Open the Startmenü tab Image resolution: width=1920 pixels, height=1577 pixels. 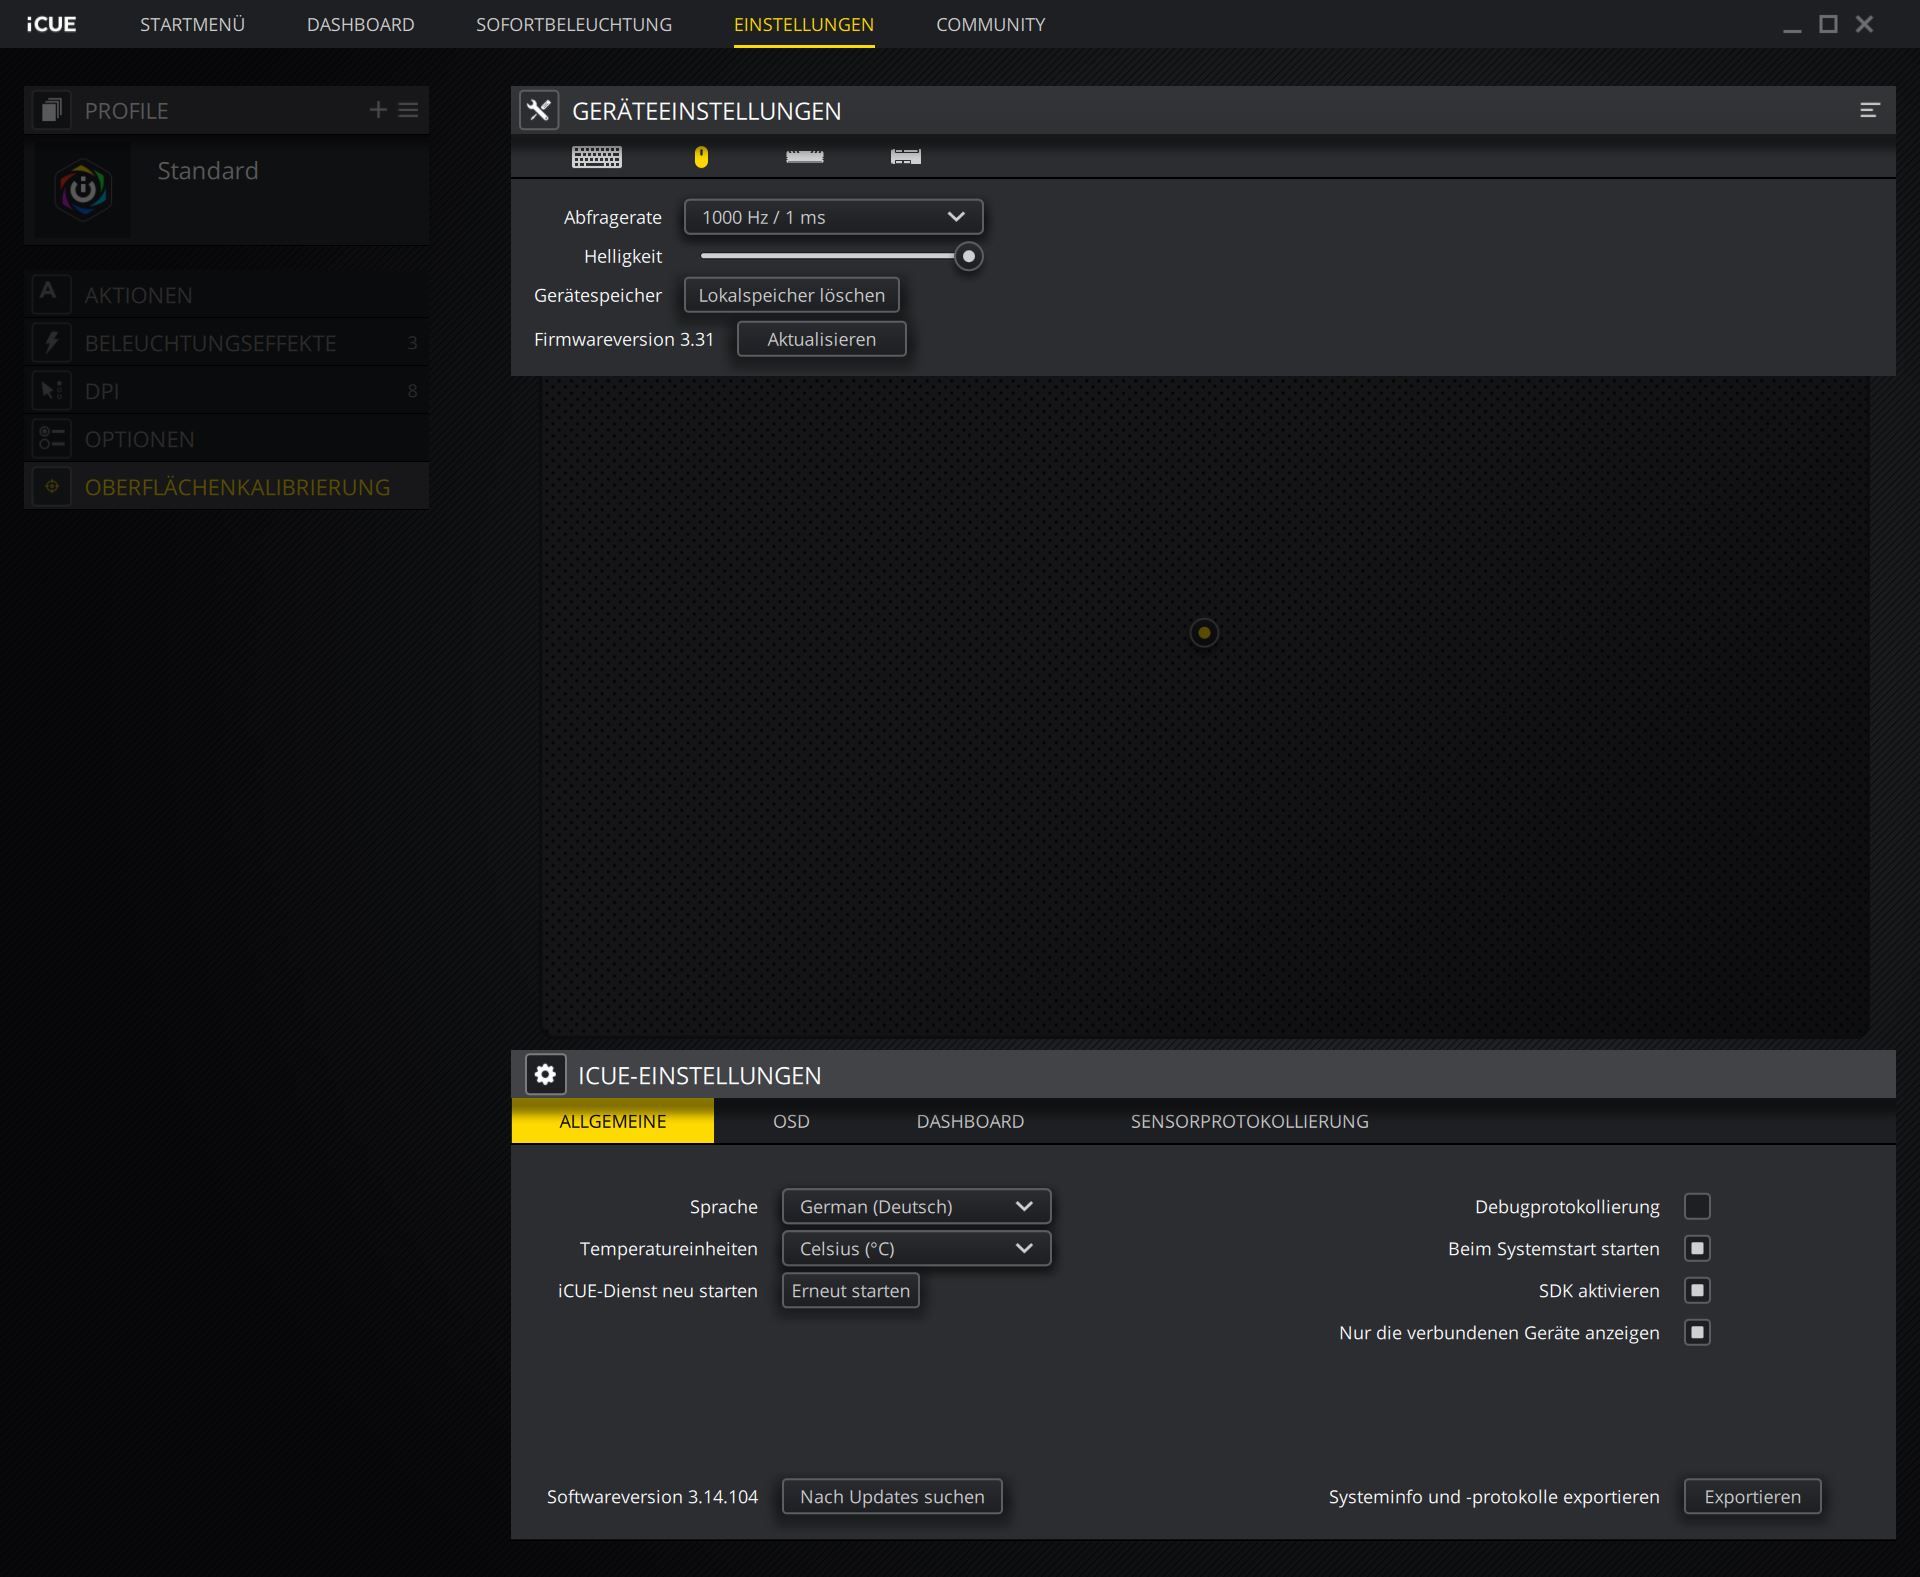(192, 24)
